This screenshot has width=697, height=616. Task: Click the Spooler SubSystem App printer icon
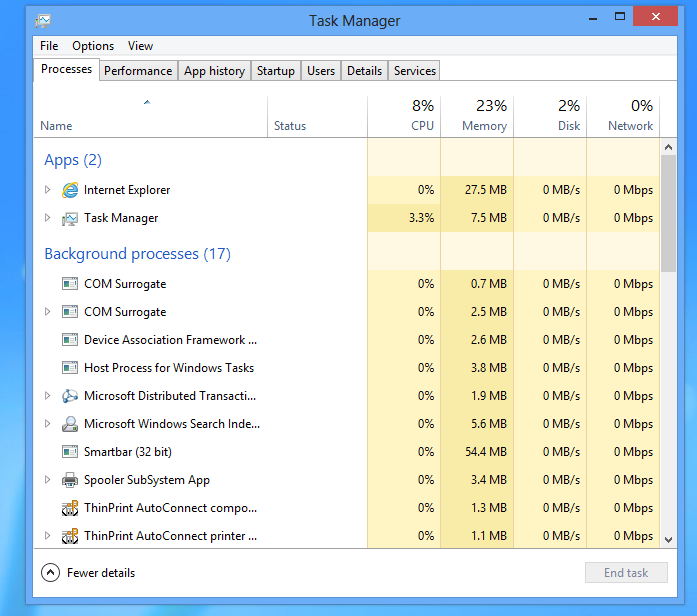pos(70,480)
